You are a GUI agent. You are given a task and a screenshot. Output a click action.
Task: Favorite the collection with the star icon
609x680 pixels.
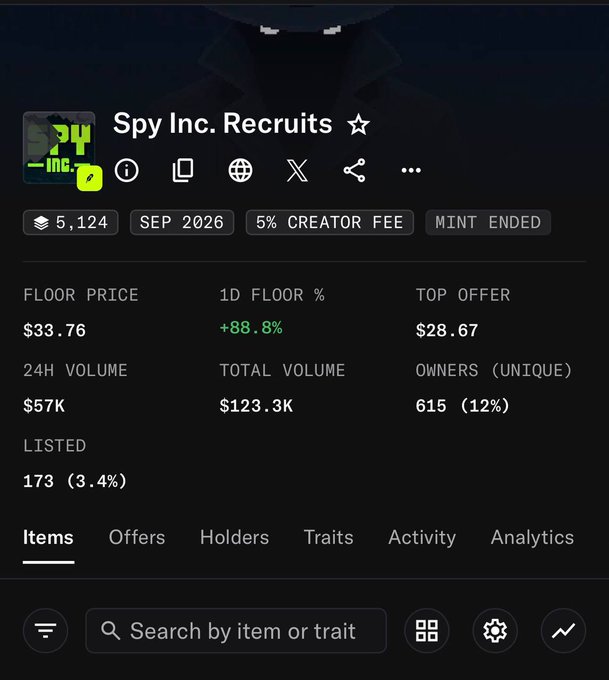pyautogui.click(x=358, y=125)
